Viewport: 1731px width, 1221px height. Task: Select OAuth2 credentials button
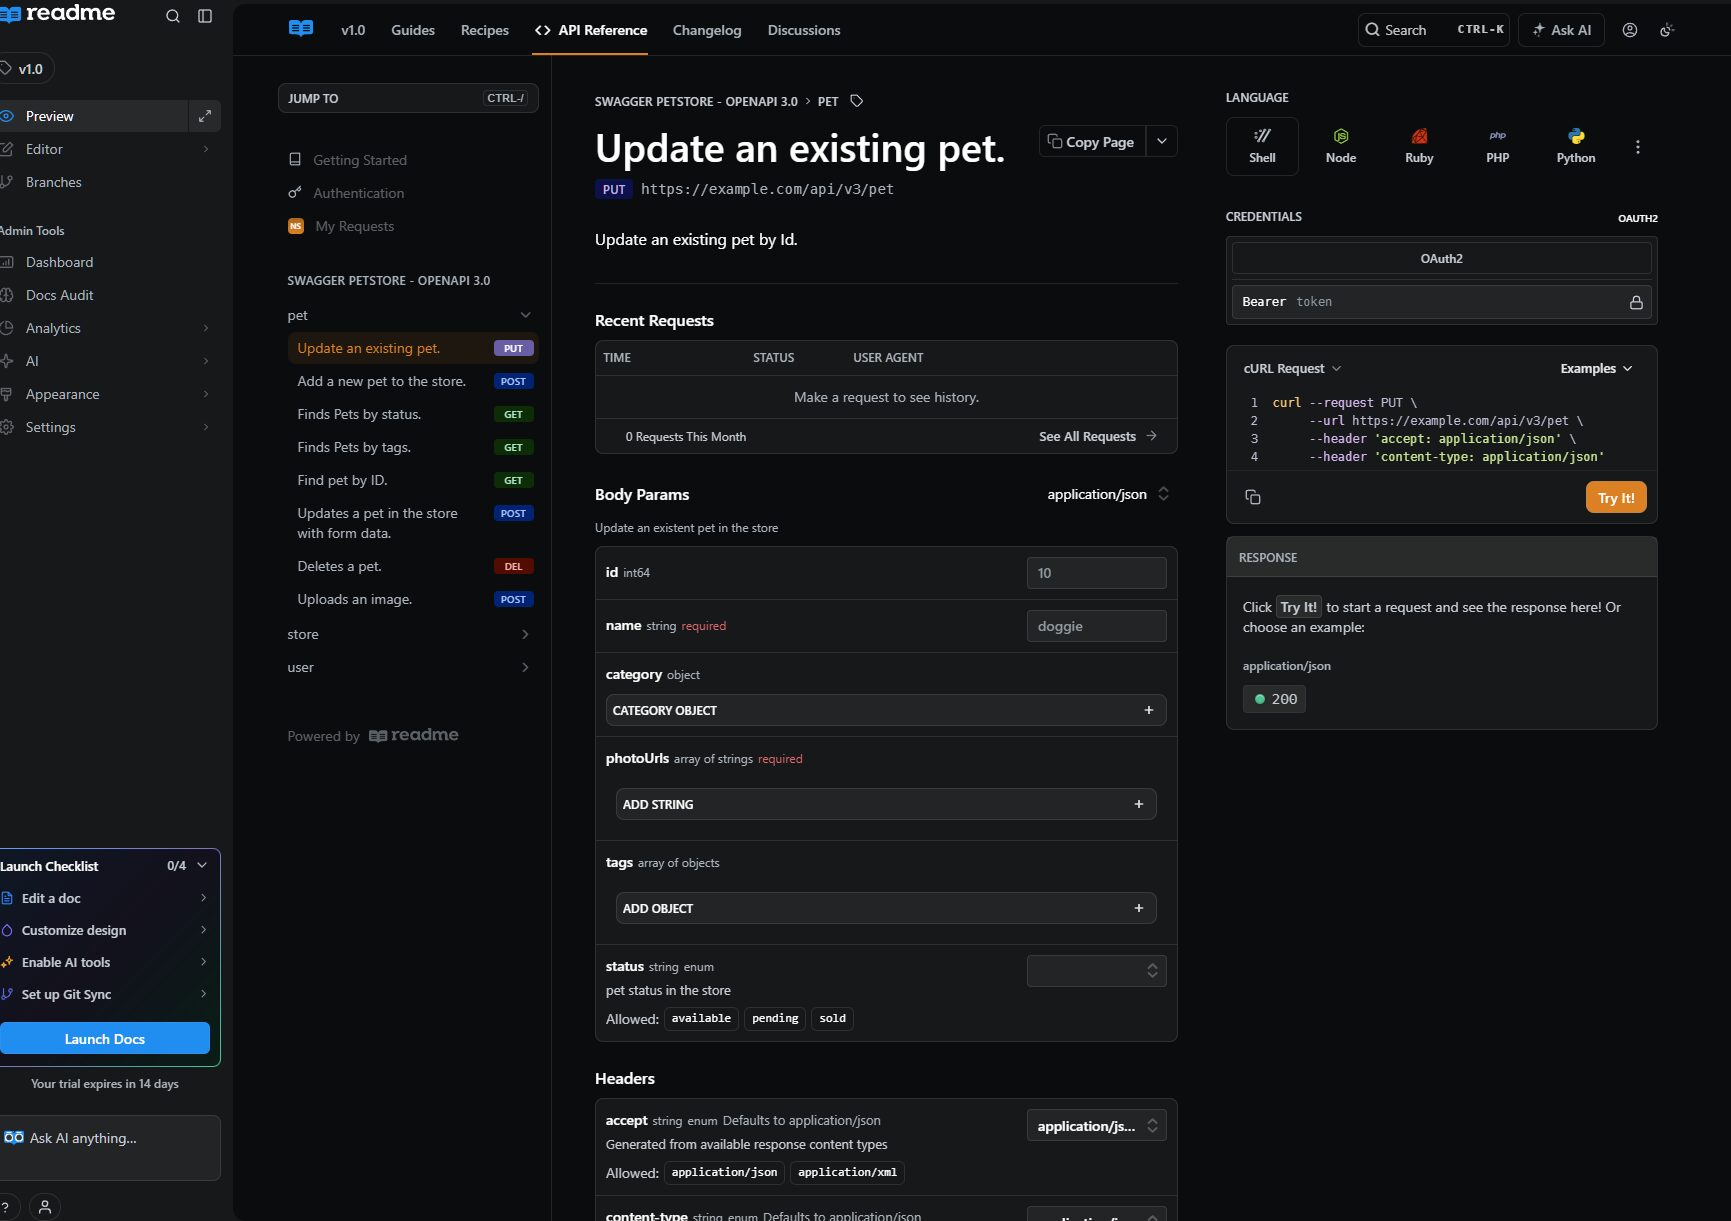pos(1441,258)
